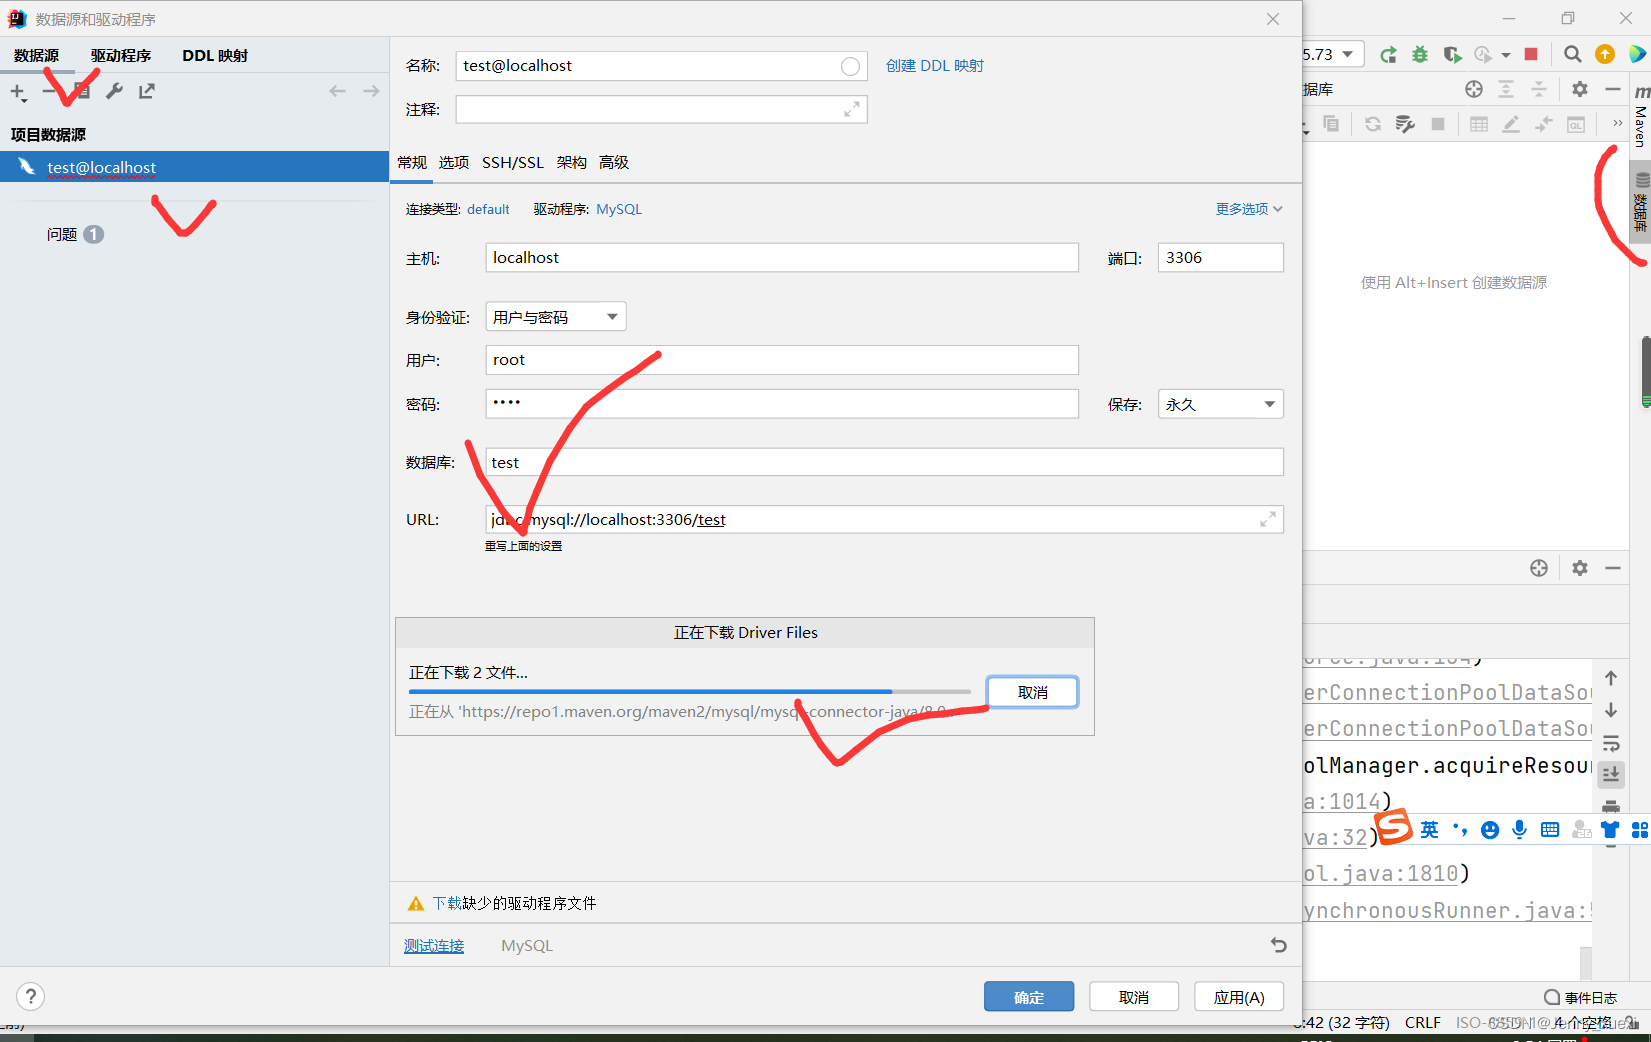Click the default connection type link

coord(488,209)
